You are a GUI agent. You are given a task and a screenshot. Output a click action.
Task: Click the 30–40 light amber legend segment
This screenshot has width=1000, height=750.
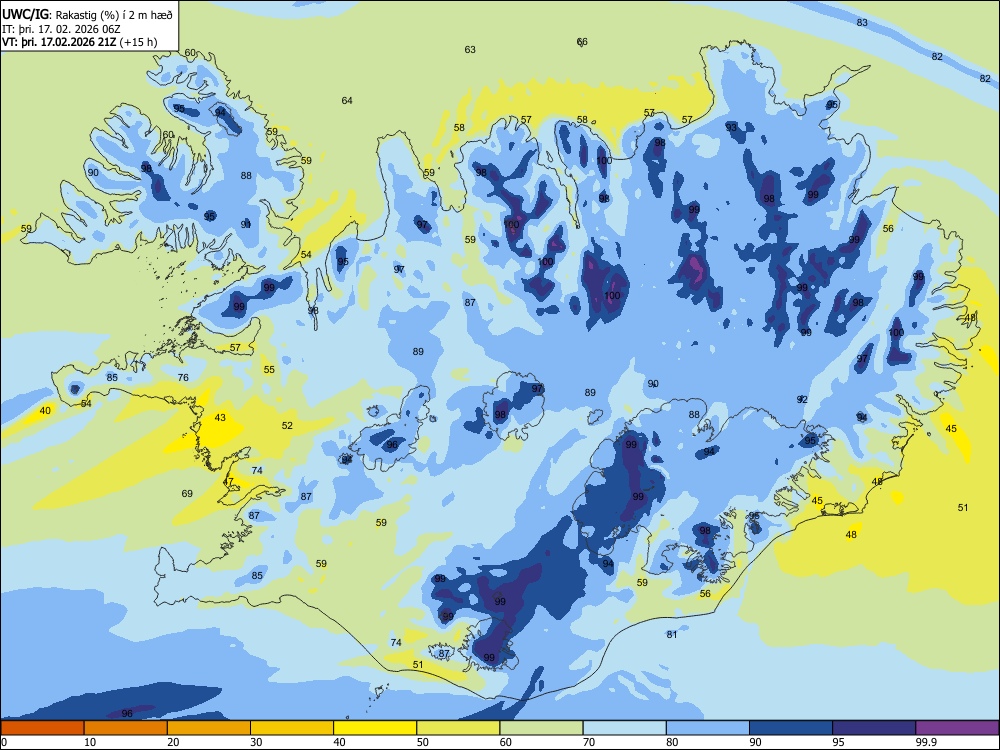click(292, 728)
